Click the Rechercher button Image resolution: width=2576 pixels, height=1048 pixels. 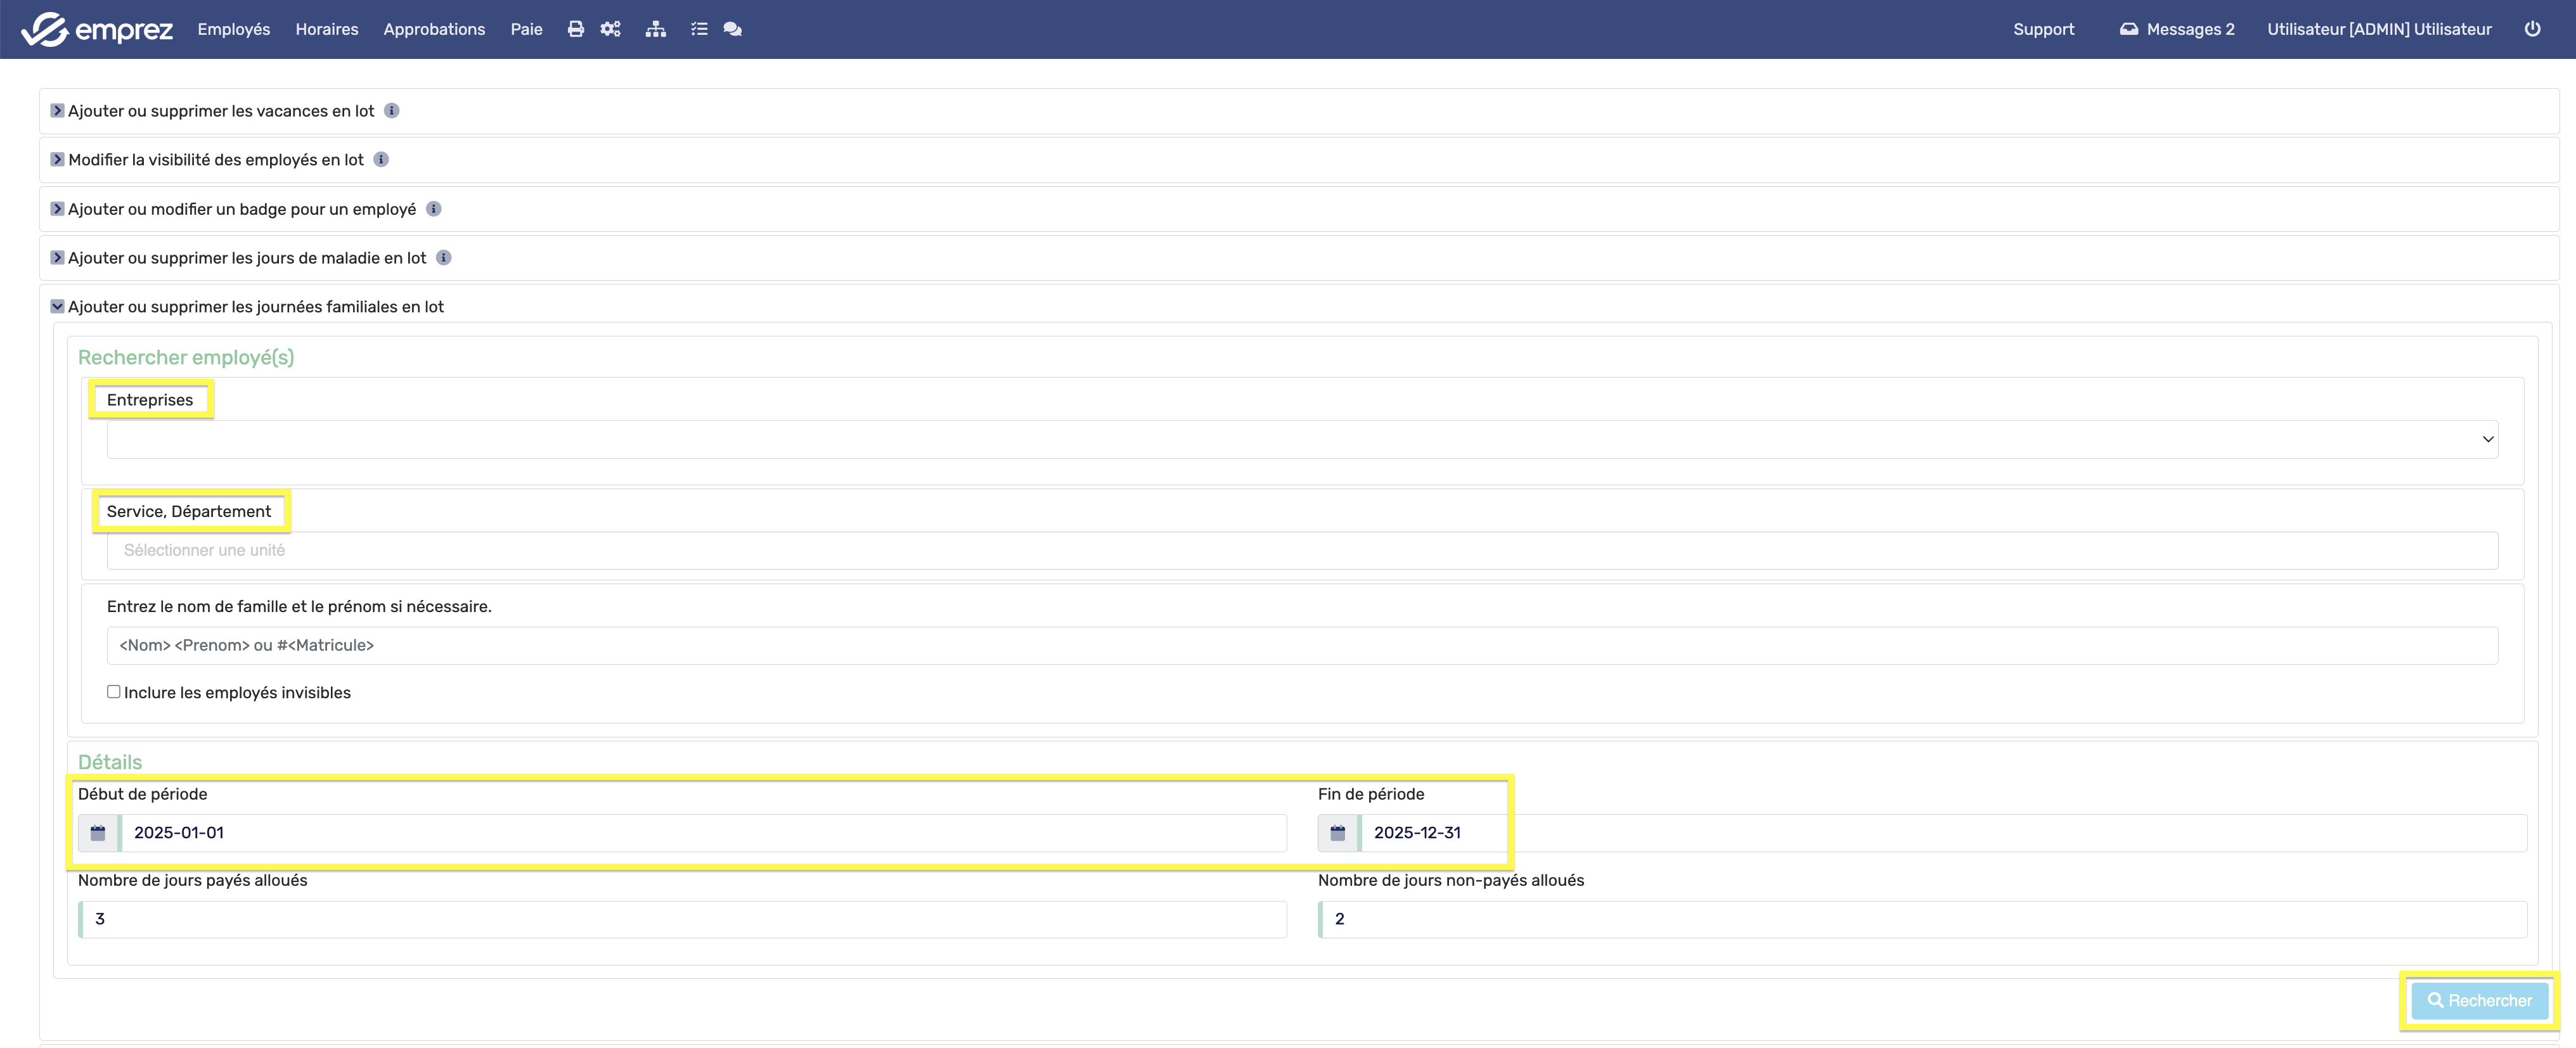2479,1001
